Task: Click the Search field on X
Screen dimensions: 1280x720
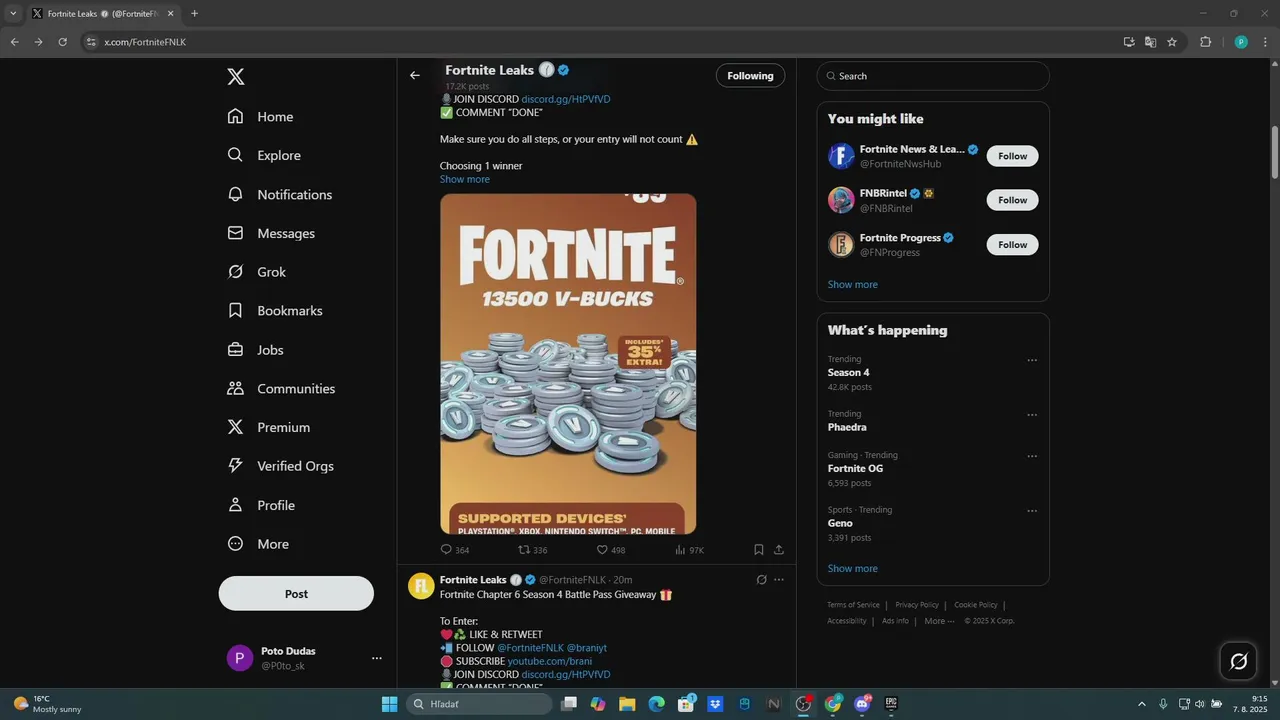Action: click(x=933, y=76)
